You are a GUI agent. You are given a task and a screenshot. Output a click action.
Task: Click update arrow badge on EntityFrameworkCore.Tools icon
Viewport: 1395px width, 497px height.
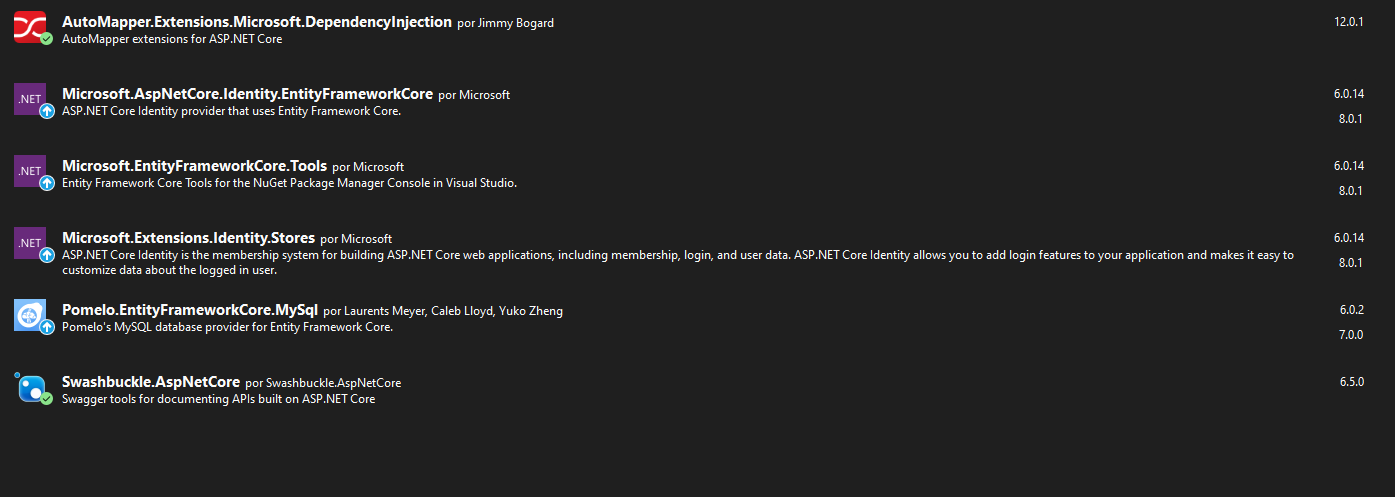tap(46, 183)
